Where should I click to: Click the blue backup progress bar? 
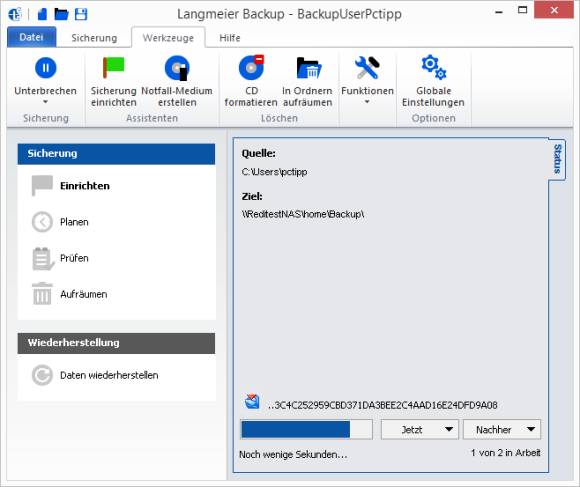point(306,429)
